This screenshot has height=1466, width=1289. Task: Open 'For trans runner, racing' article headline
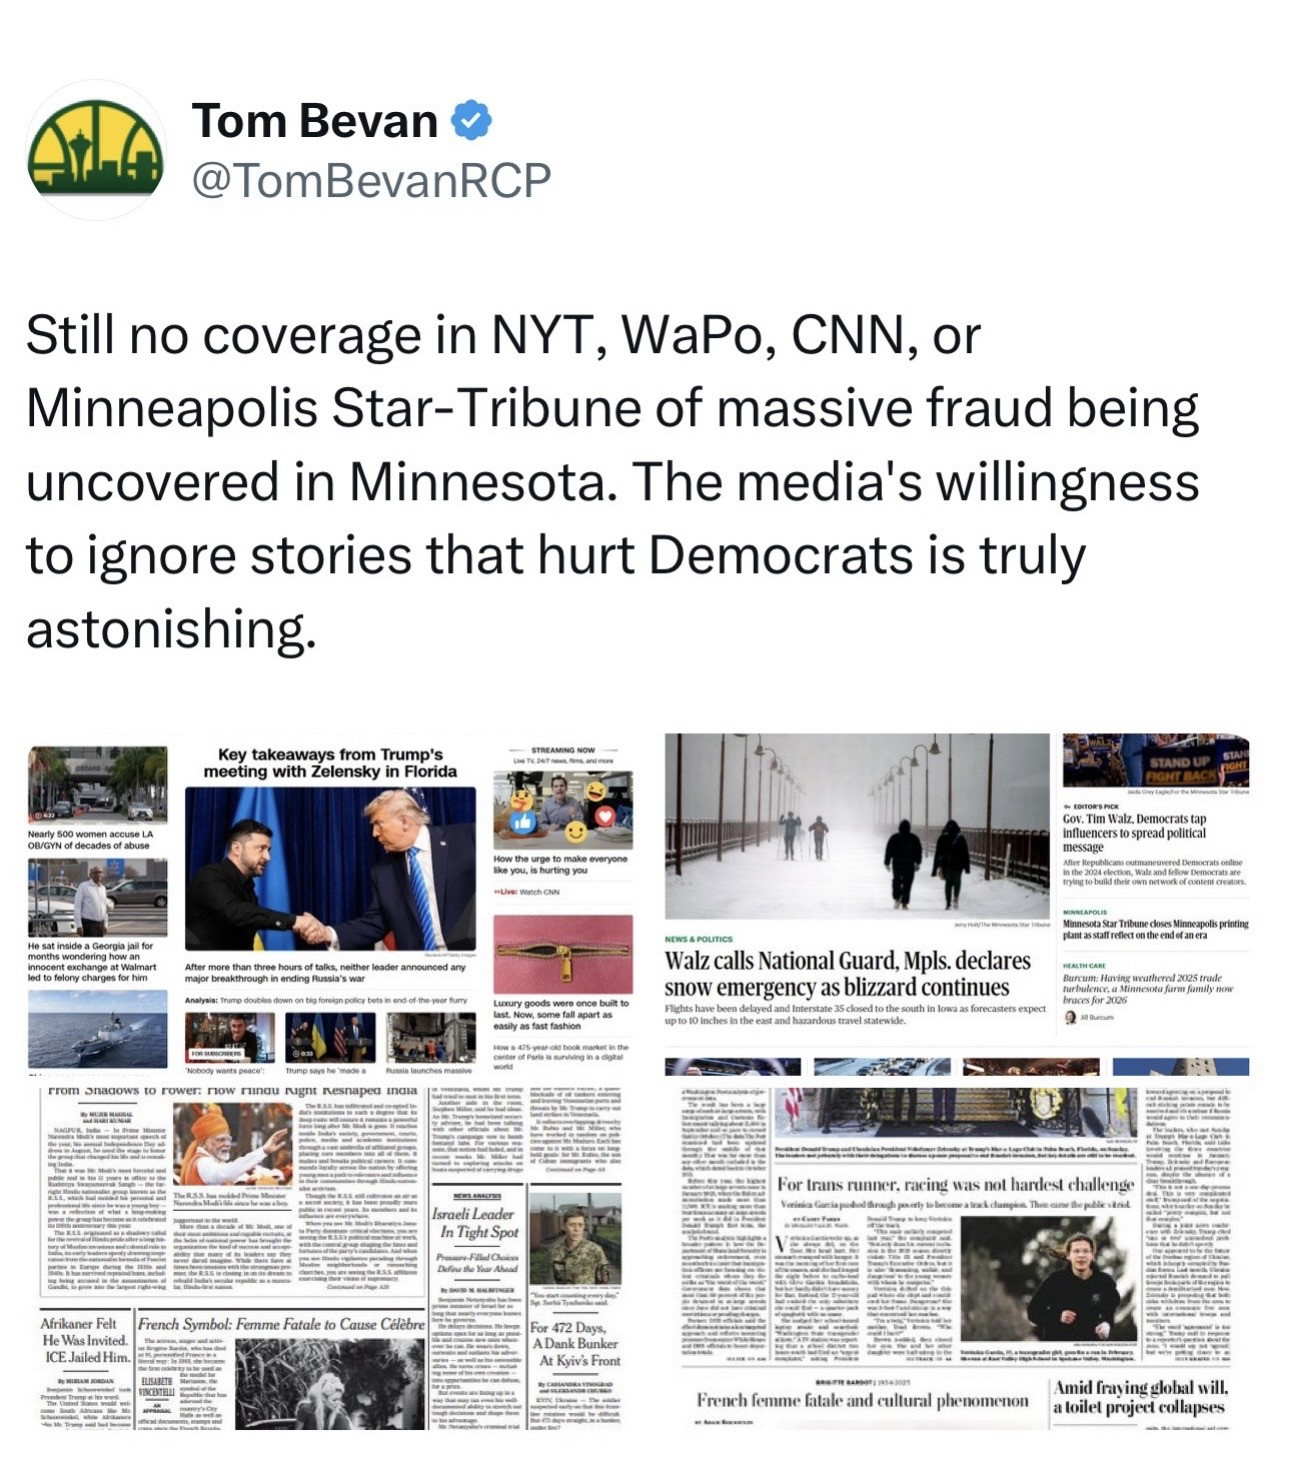click(x=955, y=1184)
